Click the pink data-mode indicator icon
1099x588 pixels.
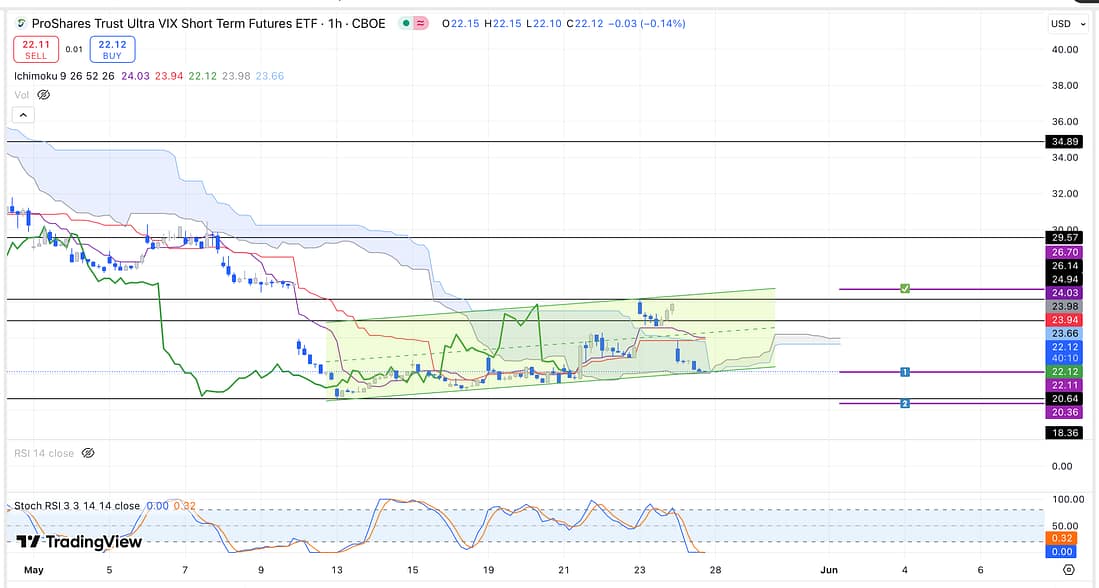click(421, 23)
